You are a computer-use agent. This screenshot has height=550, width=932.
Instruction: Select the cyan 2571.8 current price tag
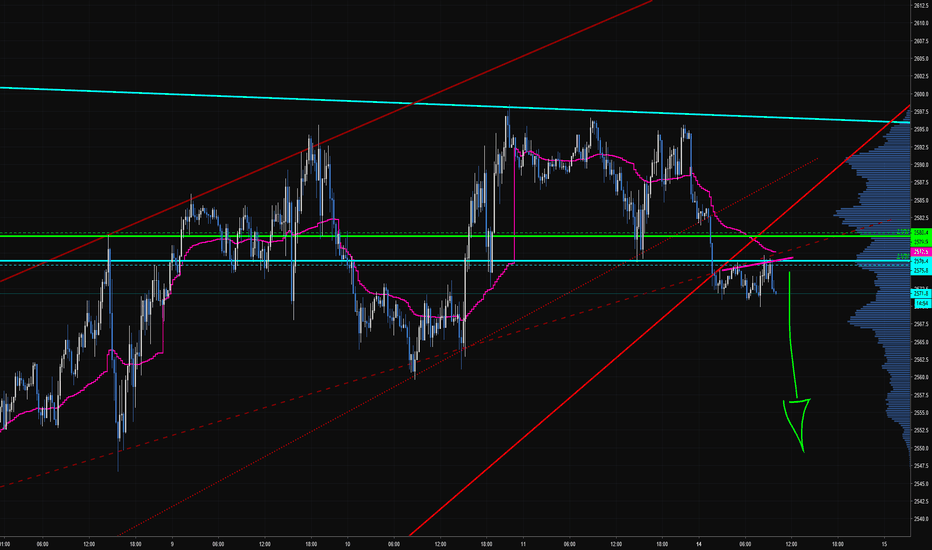coord(921,294)
